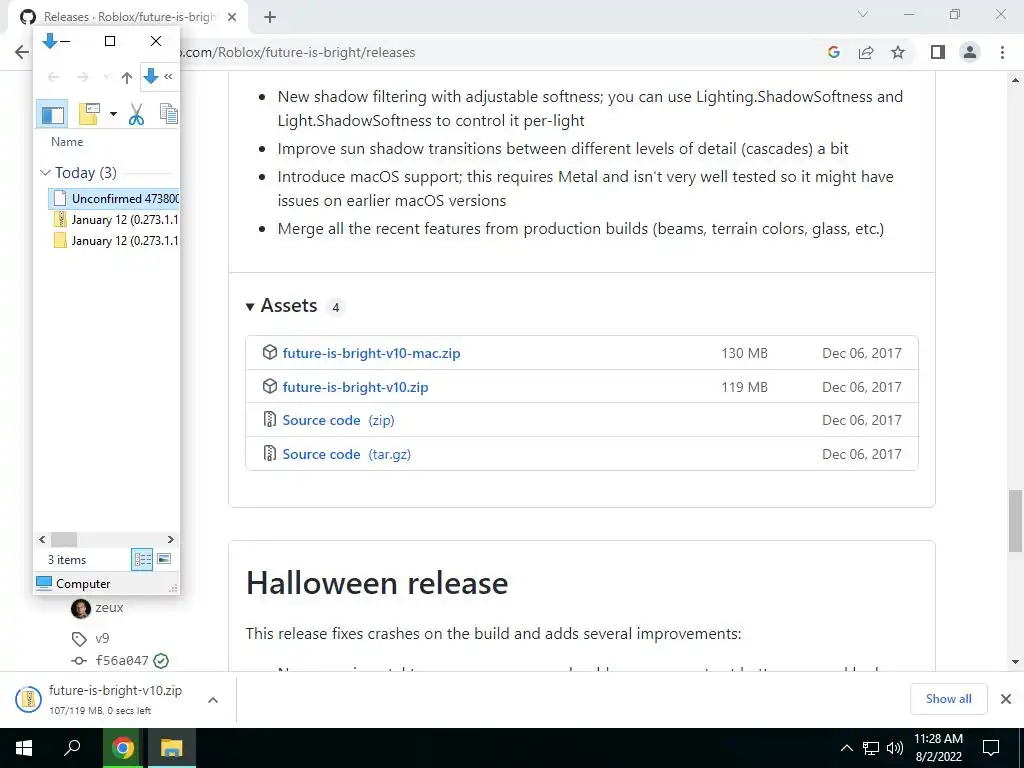Bookmark this page with star icon
The image size is (1024, 768).
point(898,52)
